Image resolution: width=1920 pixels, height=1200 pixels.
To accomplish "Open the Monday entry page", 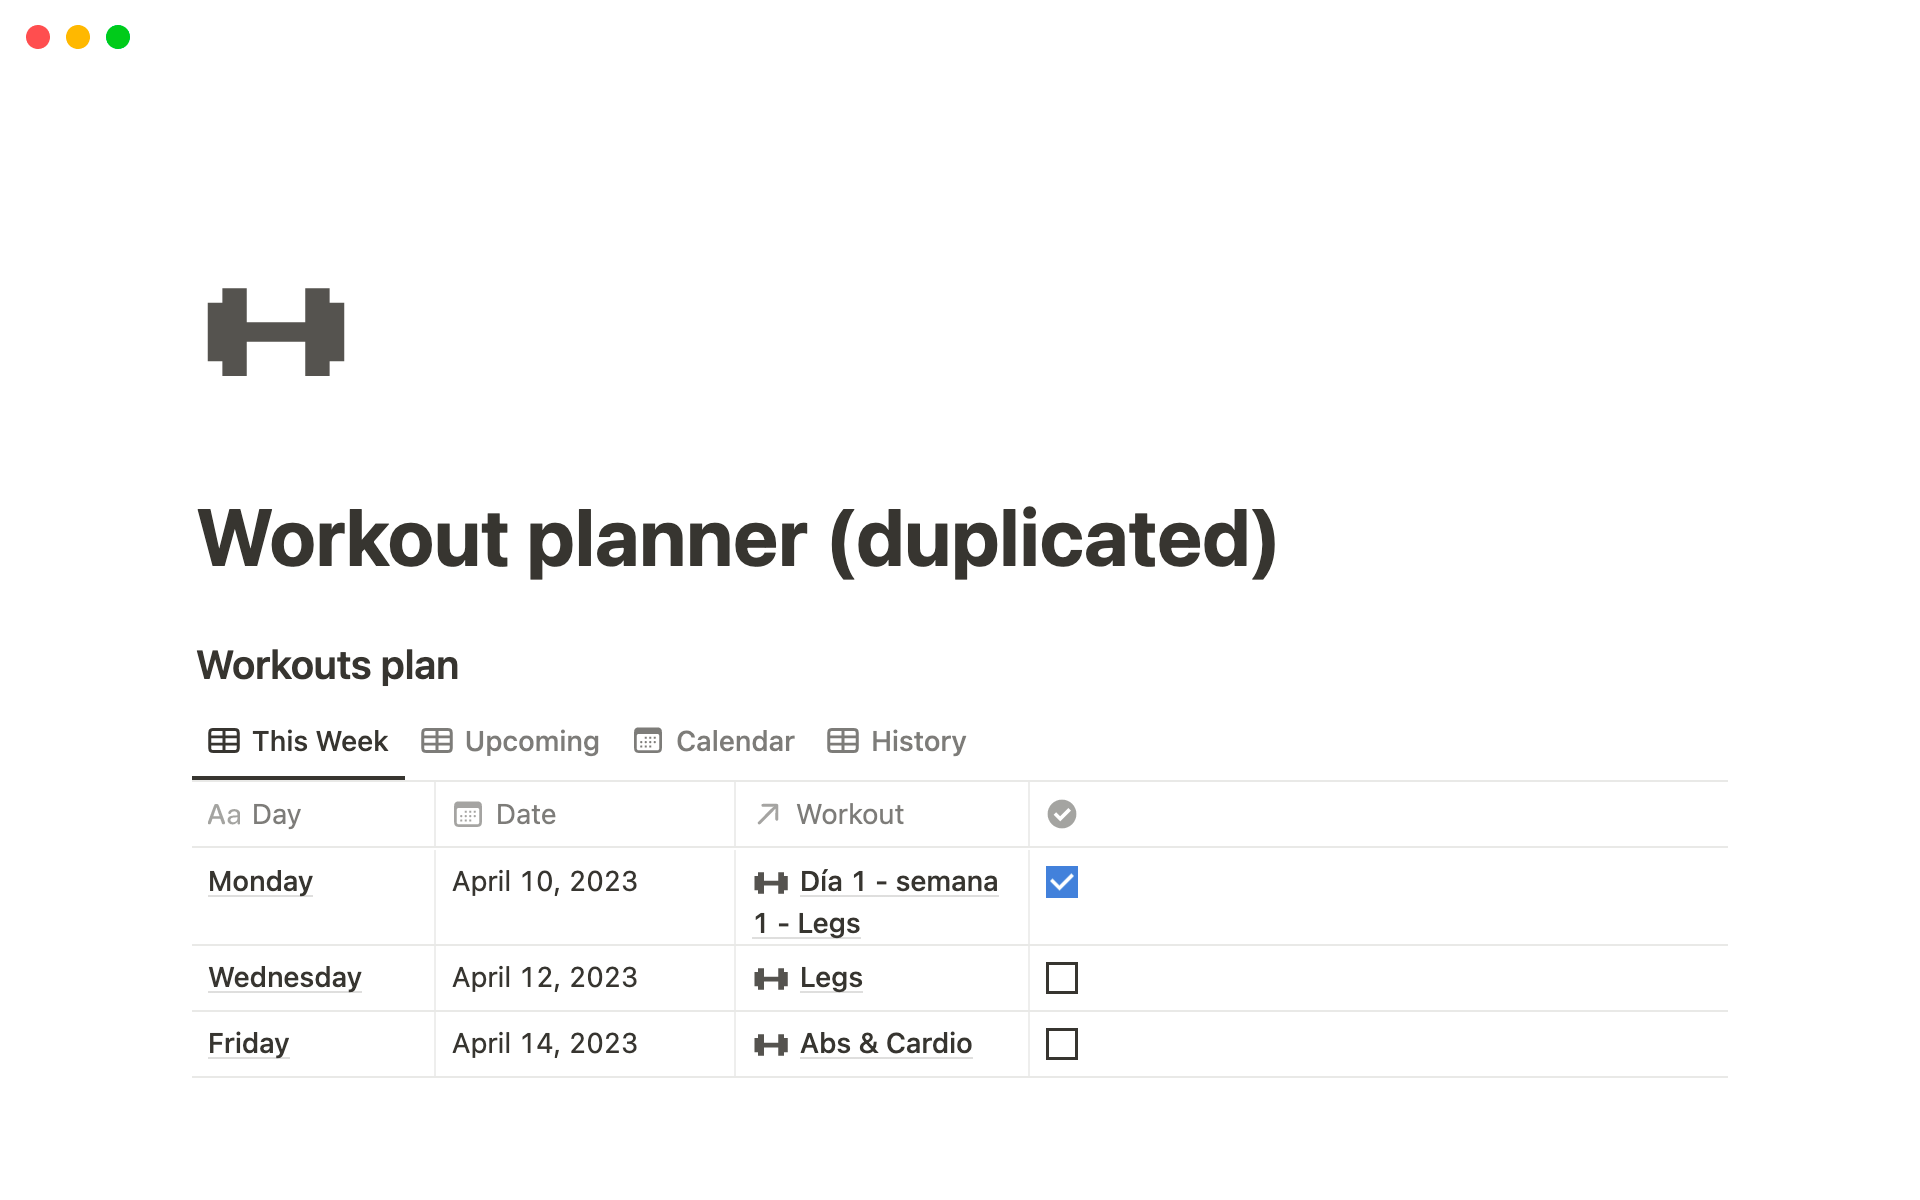I will pos(260,881).
